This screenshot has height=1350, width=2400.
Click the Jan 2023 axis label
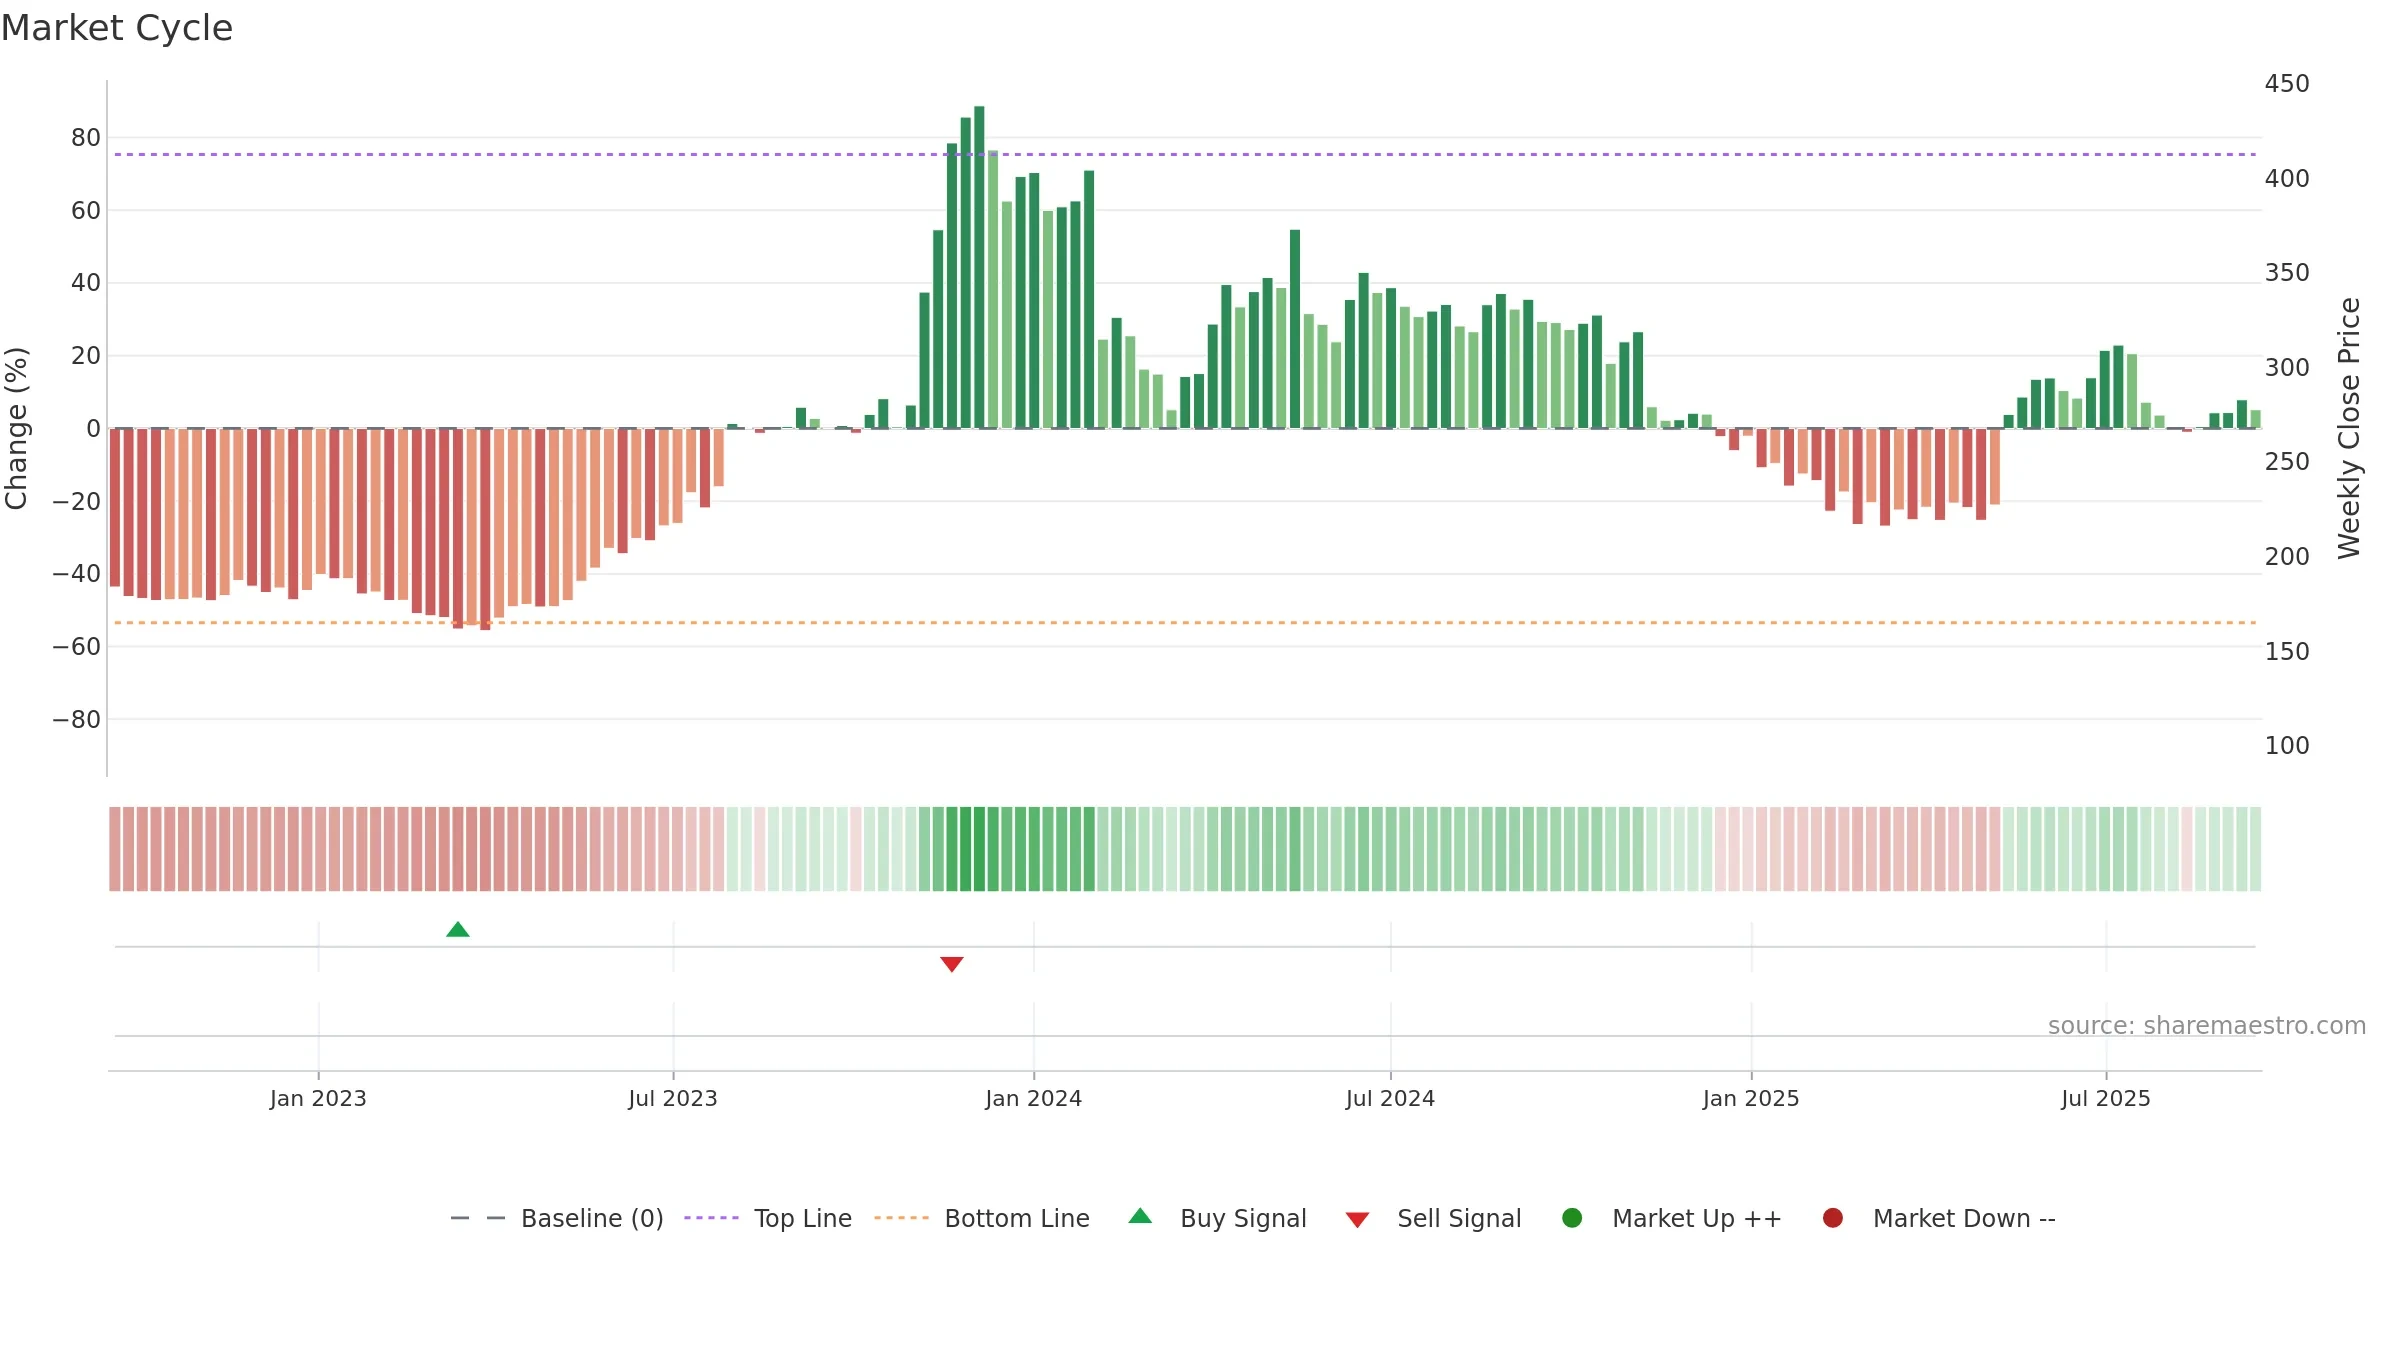(x=318, y=1099)
